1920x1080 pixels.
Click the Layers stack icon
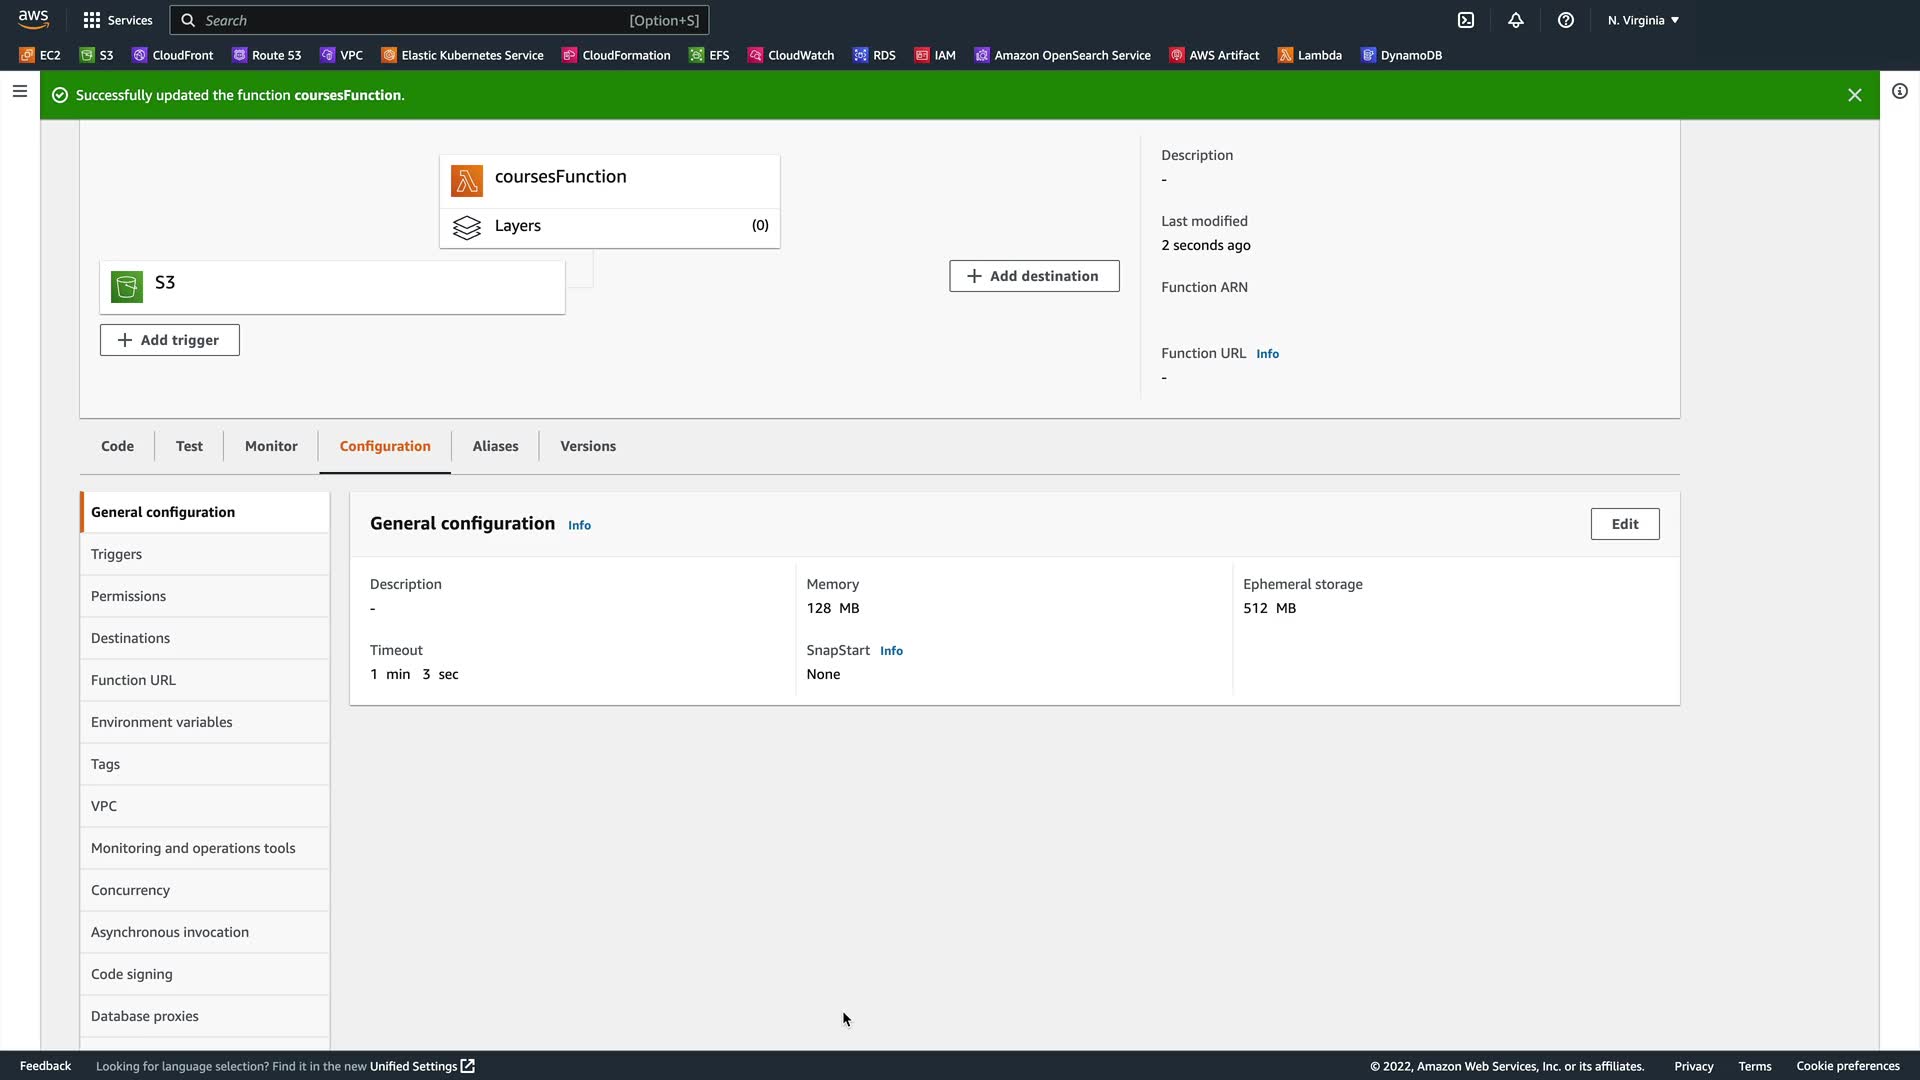[467, 227]
